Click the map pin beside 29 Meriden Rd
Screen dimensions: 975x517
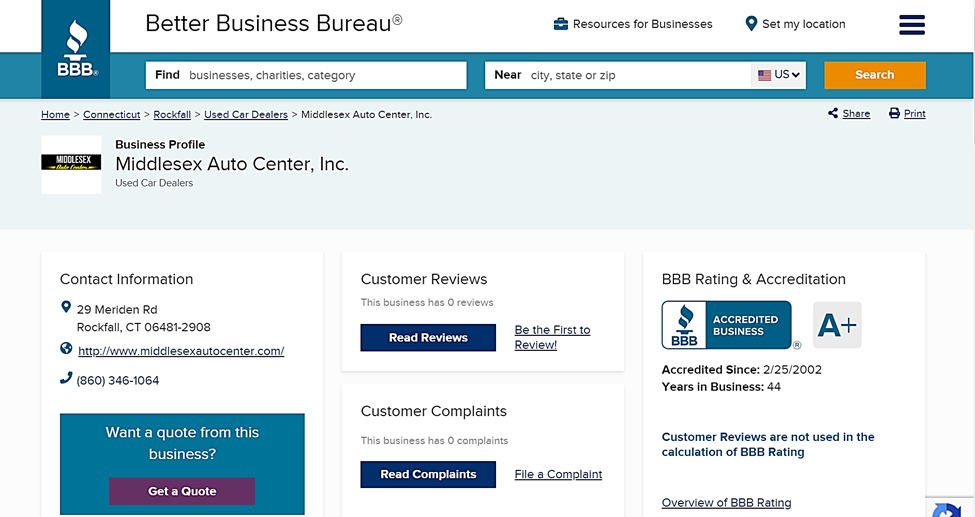click(66, 307)
